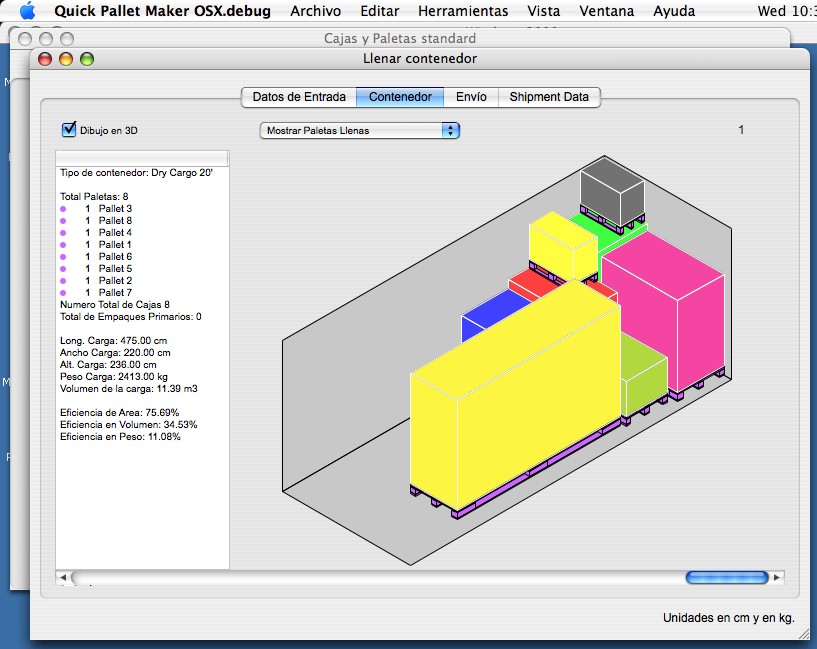Open the Ventana menu
Screen dimensions: 817x649
606,11
